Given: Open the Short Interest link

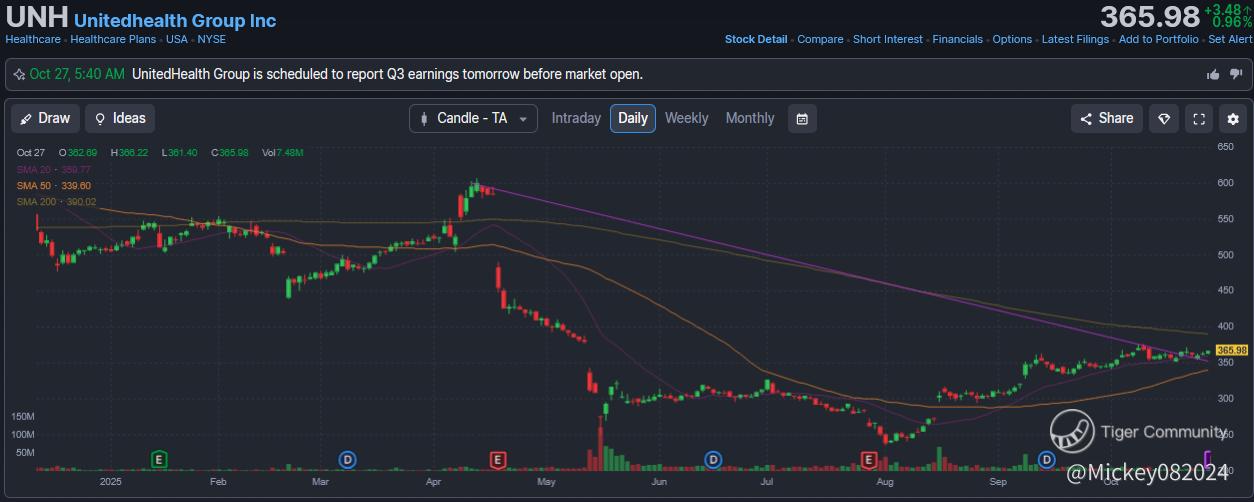Looking at the screenshot, I should click(x=888, y=40).
